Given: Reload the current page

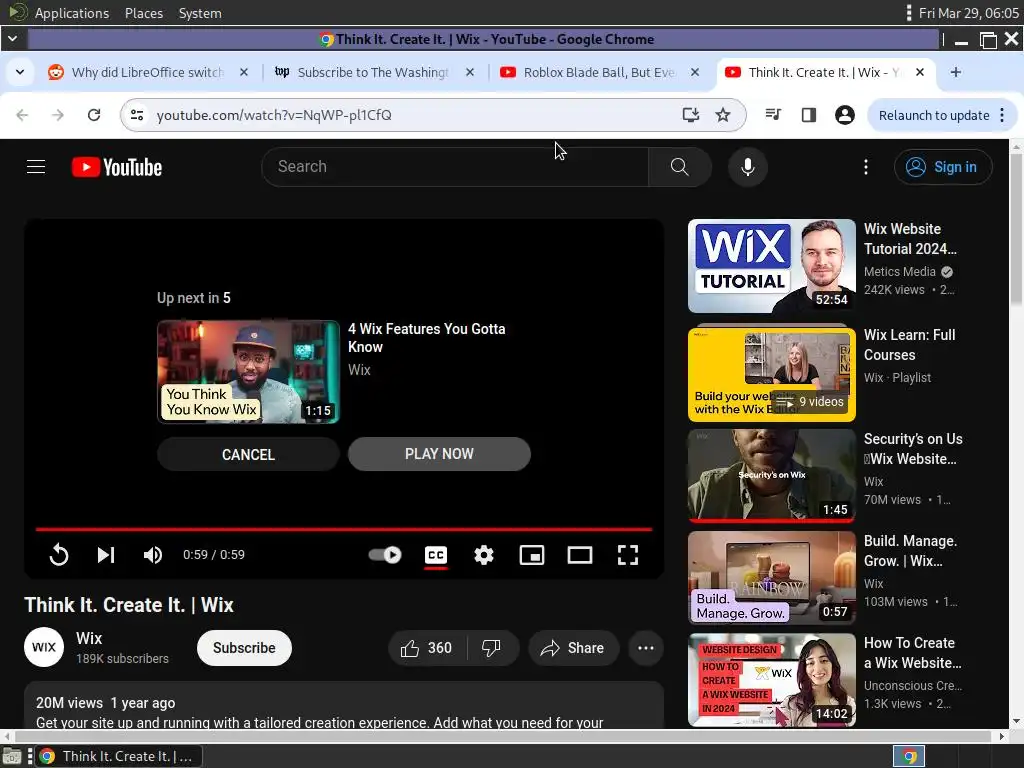Looking at the screenshot, I should pyautogui.click(x=94, y=115).
